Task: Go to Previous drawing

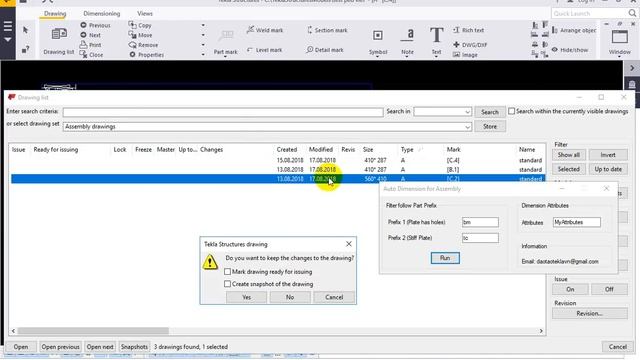Action: [x=96, y=25]
